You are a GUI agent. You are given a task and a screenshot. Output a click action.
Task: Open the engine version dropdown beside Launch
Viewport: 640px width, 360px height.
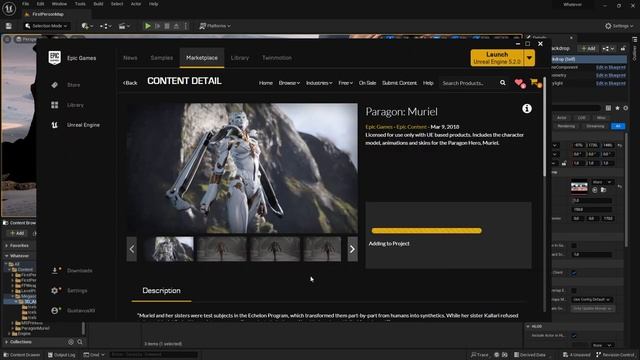point(529,58)
